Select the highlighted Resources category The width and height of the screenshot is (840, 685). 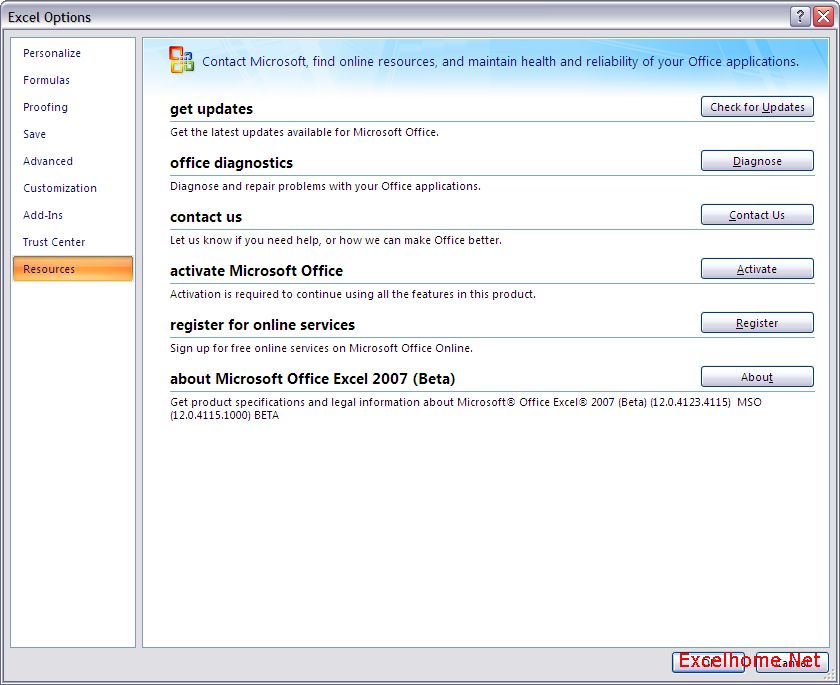pos(73,269)
